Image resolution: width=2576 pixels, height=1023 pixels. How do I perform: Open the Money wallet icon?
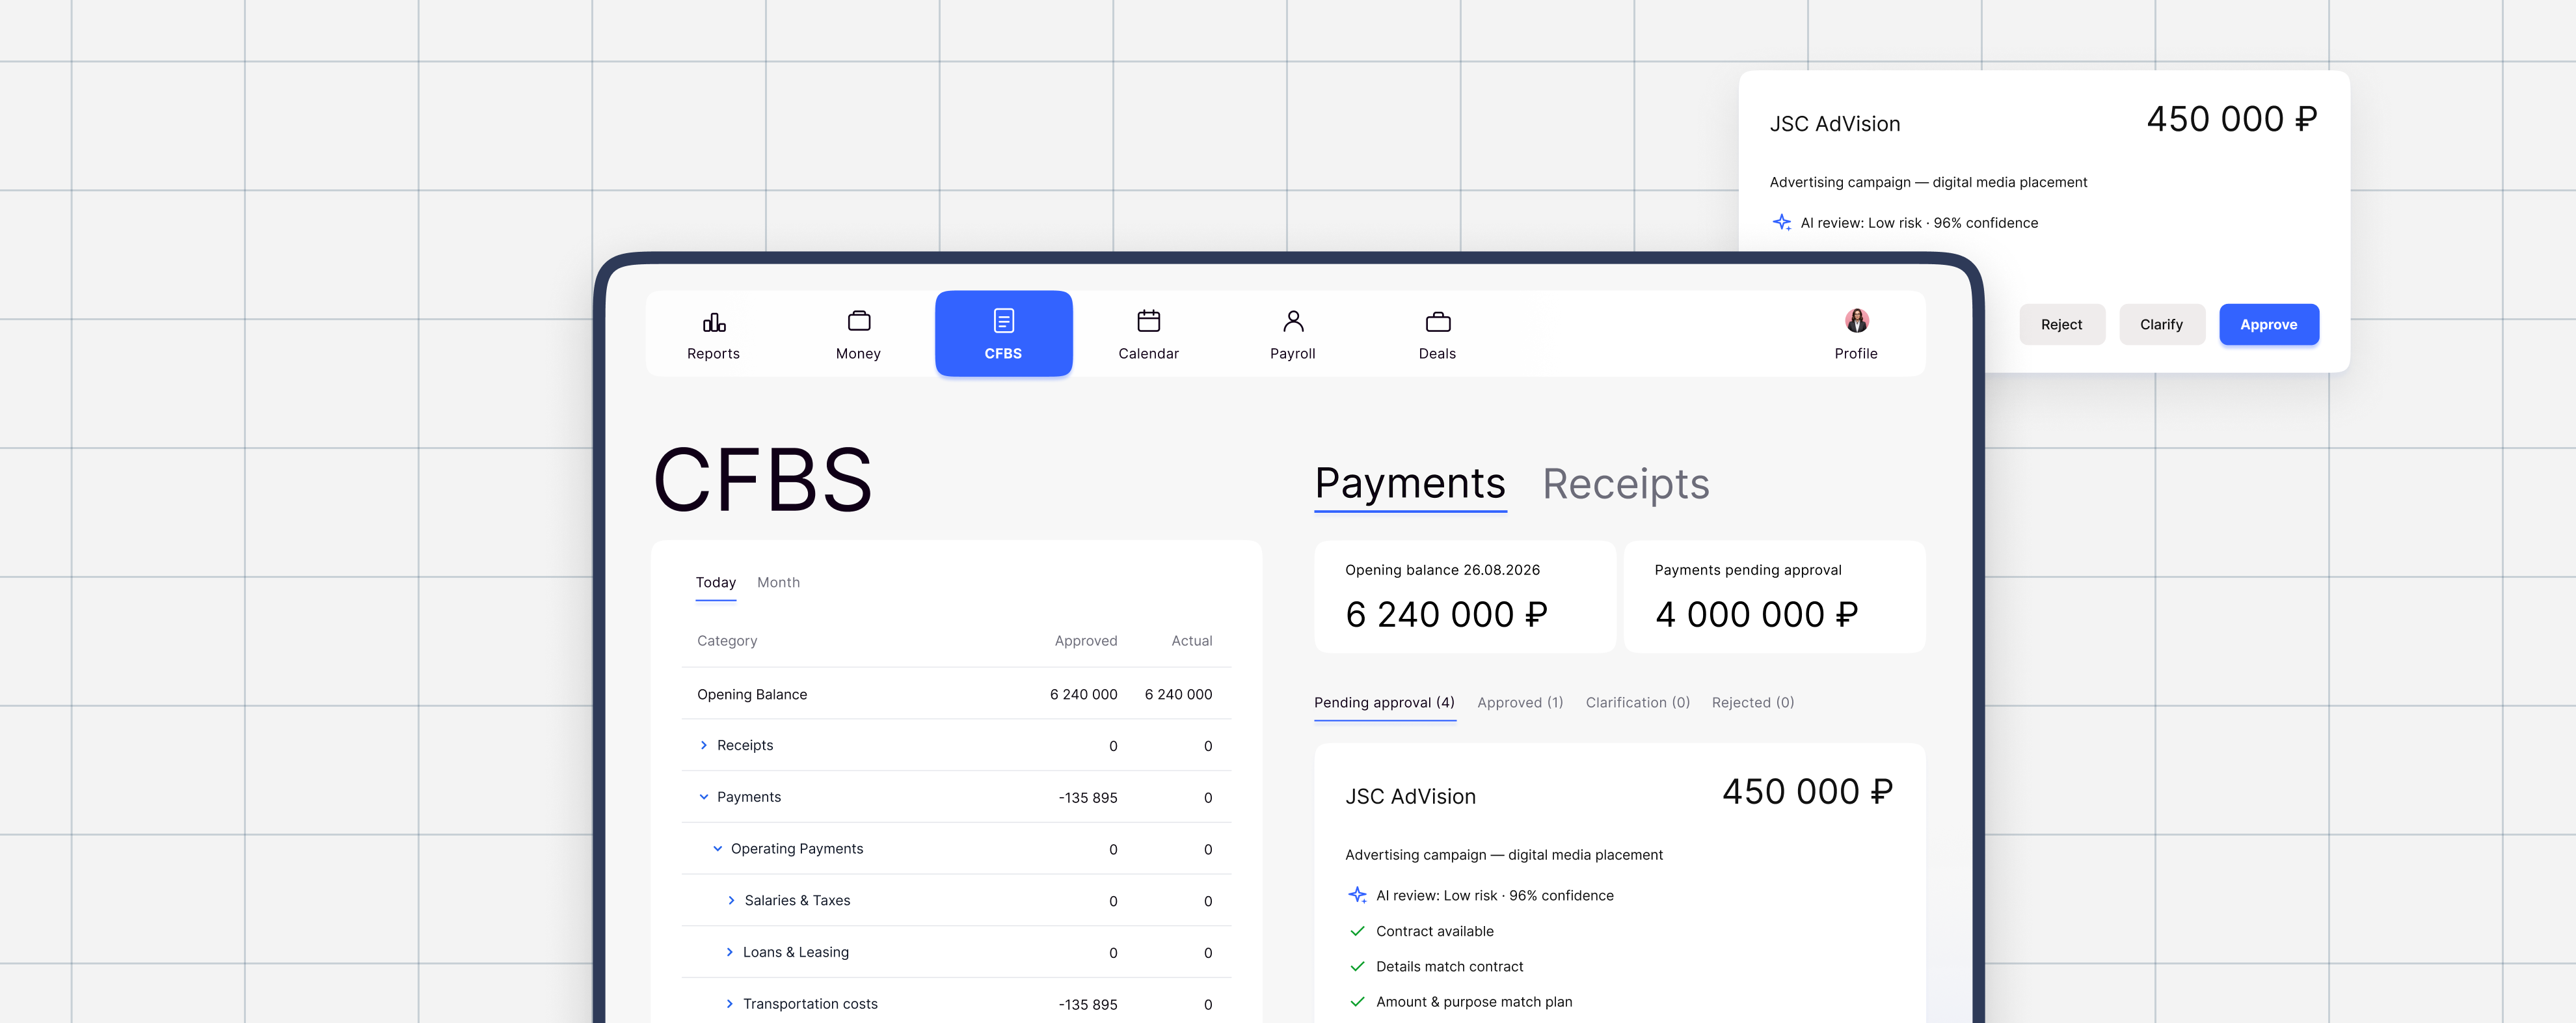click(x=858, y=321)
